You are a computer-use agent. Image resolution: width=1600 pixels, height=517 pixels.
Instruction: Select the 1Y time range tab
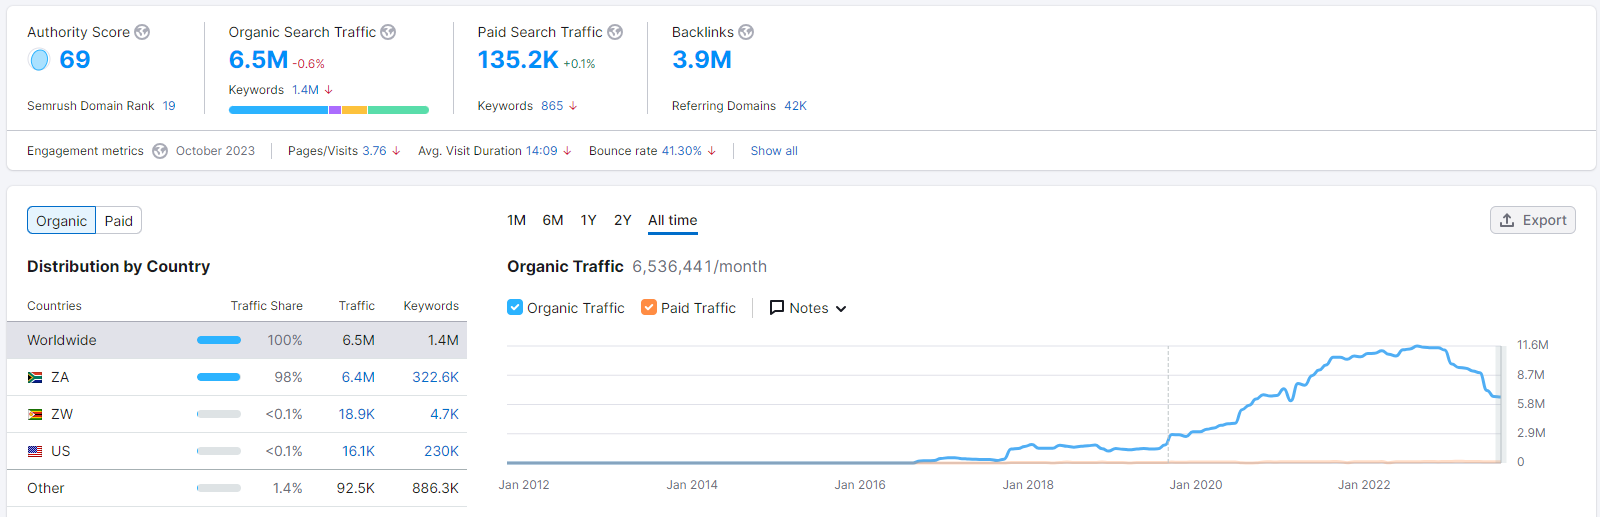click(588, 220)
